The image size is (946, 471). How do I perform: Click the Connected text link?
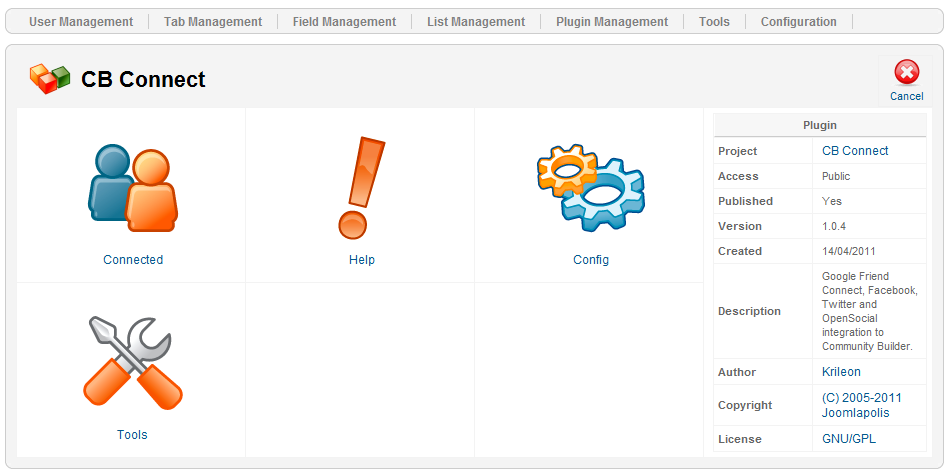(x=133, y=260)
